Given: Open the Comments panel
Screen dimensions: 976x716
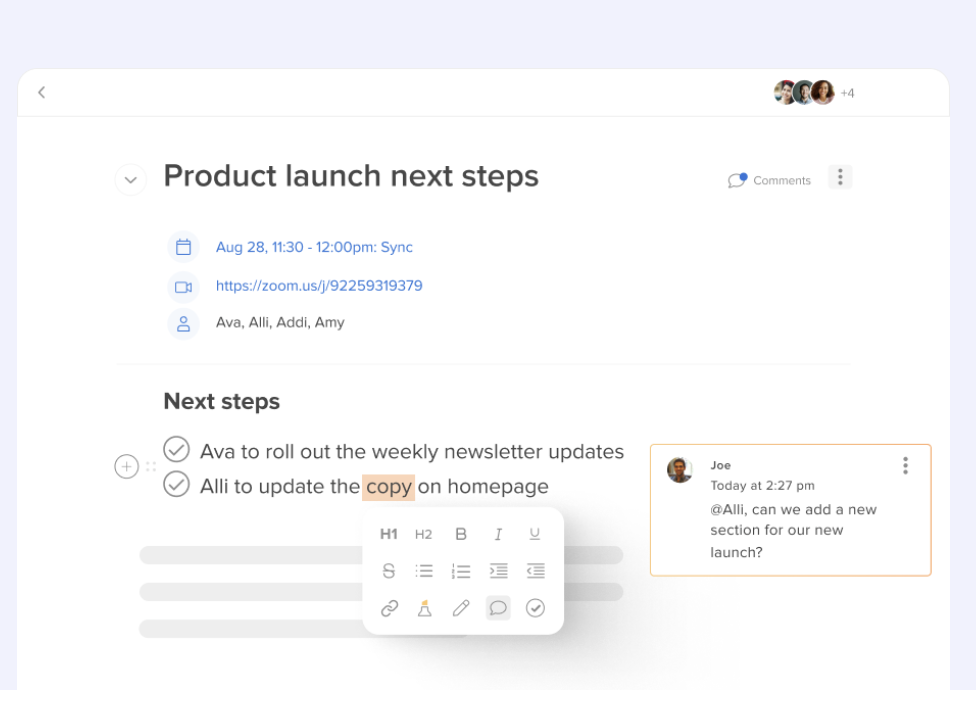Looking at the screenshot, I should point(770,180).
